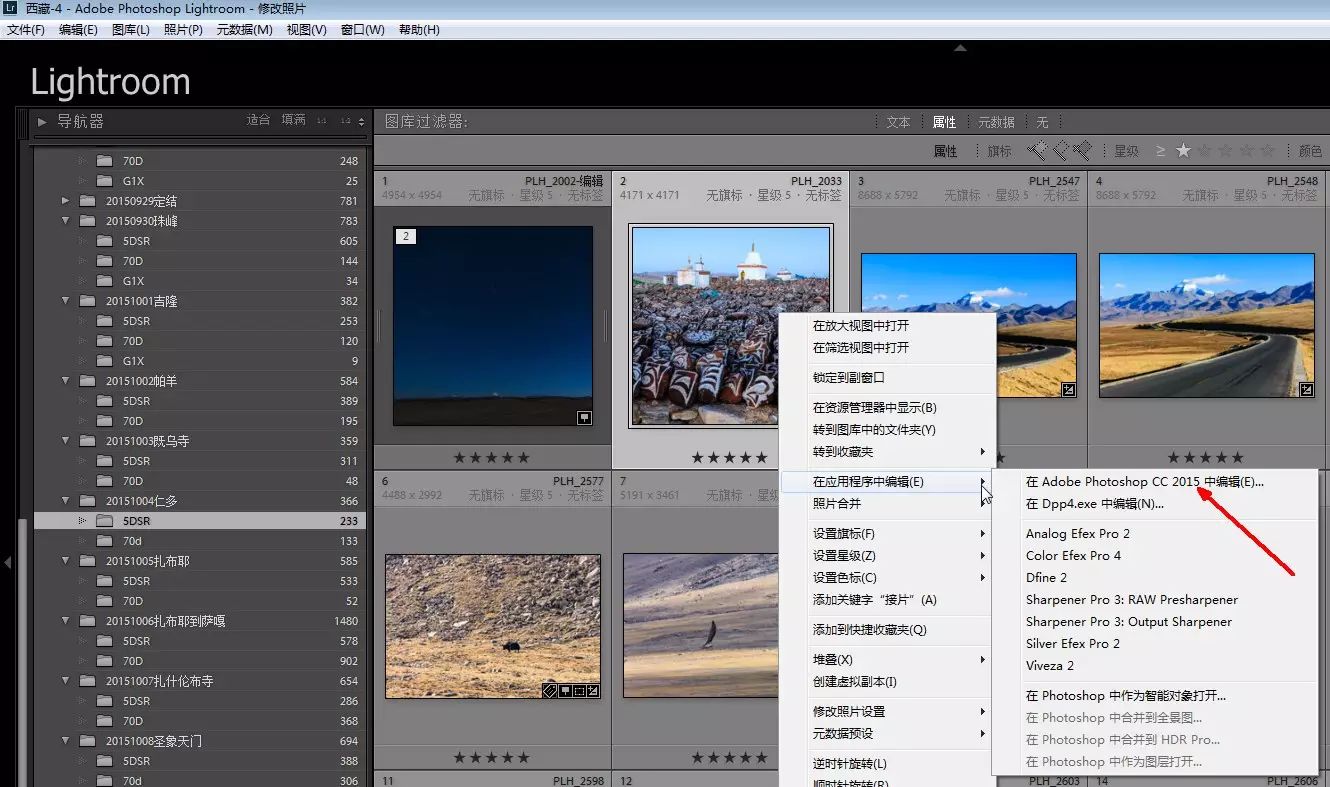The image size is (1330, 787).
Task: Select the PLH_2548 road photo thumbnail
Action: (x=1206, y=325)
